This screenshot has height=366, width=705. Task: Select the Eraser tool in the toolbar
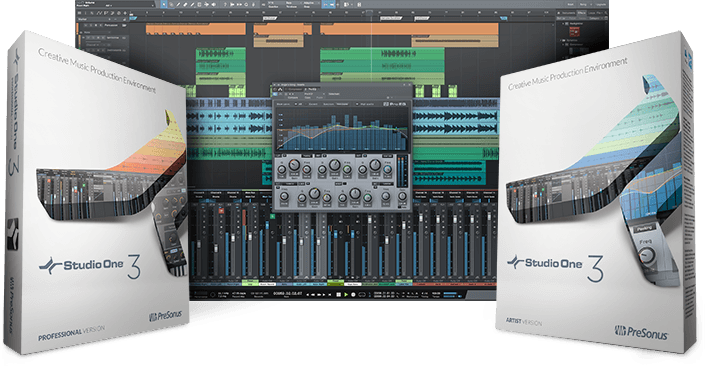click(x=185, y=4)
